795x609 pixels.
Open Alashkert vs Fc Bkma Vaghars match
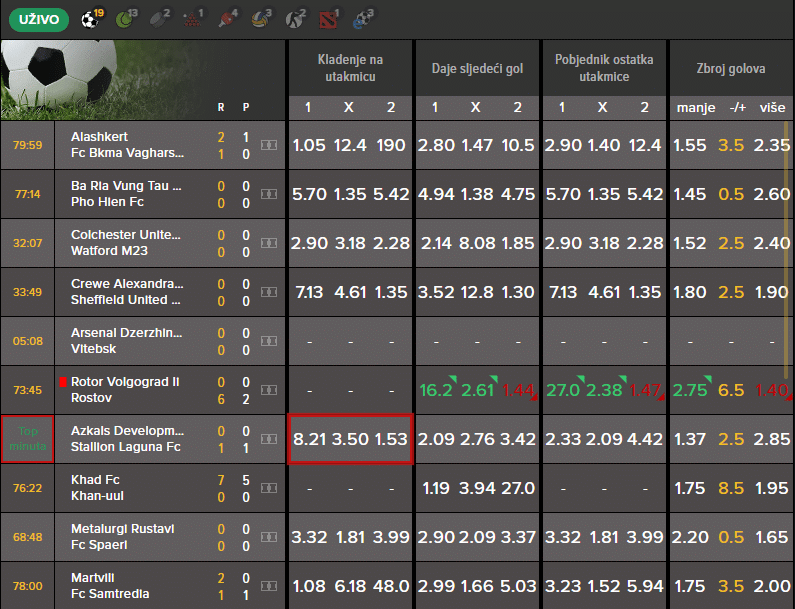click(127, 145)
